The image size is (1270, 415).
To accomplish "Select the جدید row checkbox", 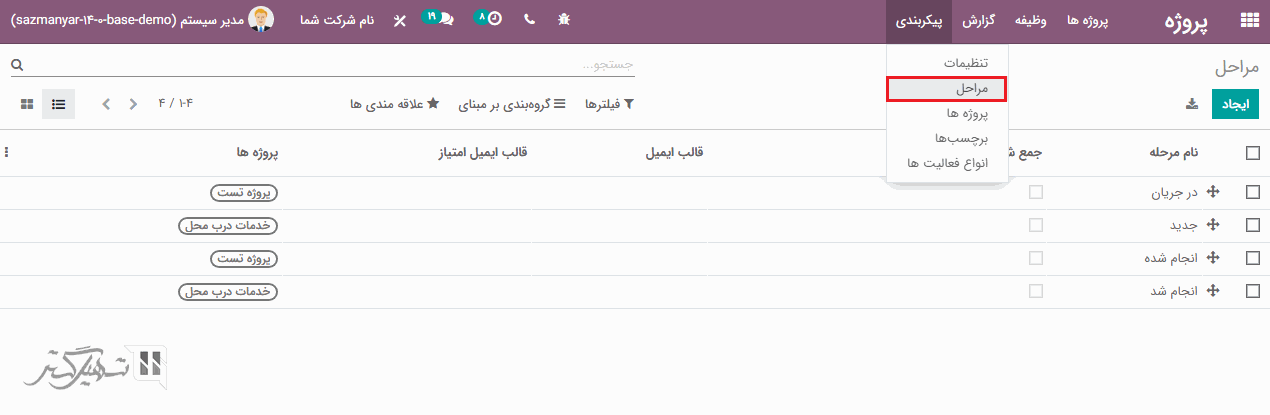I will click(x=1253, y=225).
